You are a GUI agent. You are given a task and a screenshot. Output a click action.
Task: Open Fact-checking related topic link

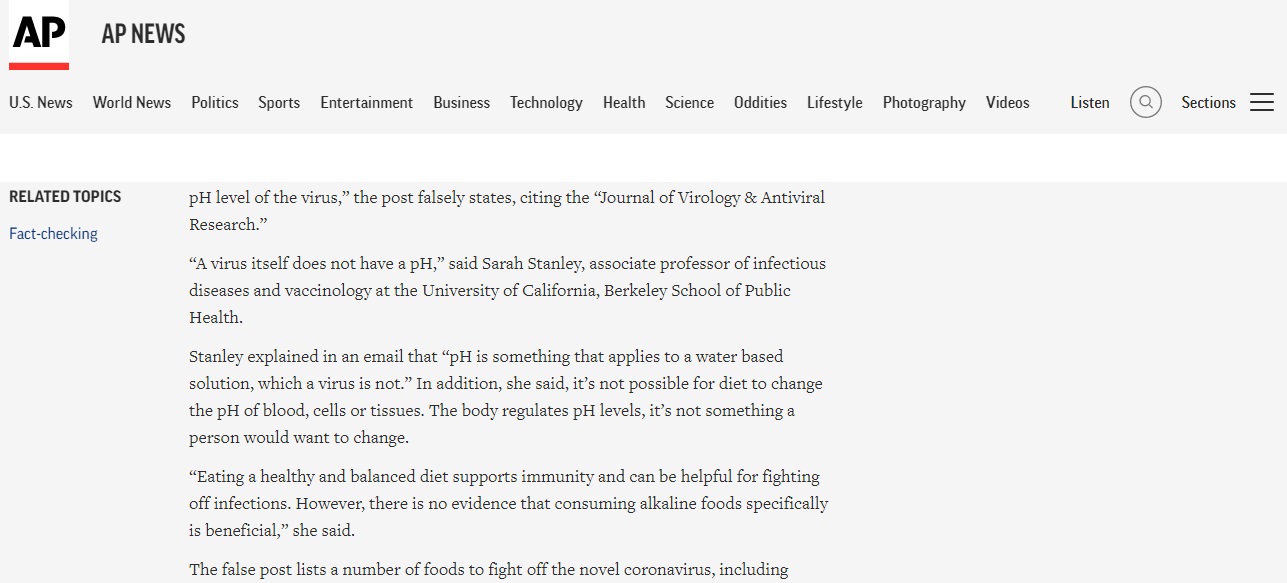tap(54, 234)
